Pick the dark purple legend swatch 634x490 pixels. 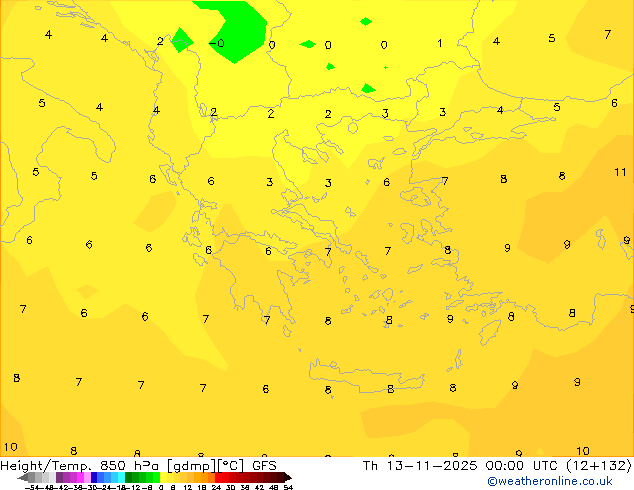point(59,477)
